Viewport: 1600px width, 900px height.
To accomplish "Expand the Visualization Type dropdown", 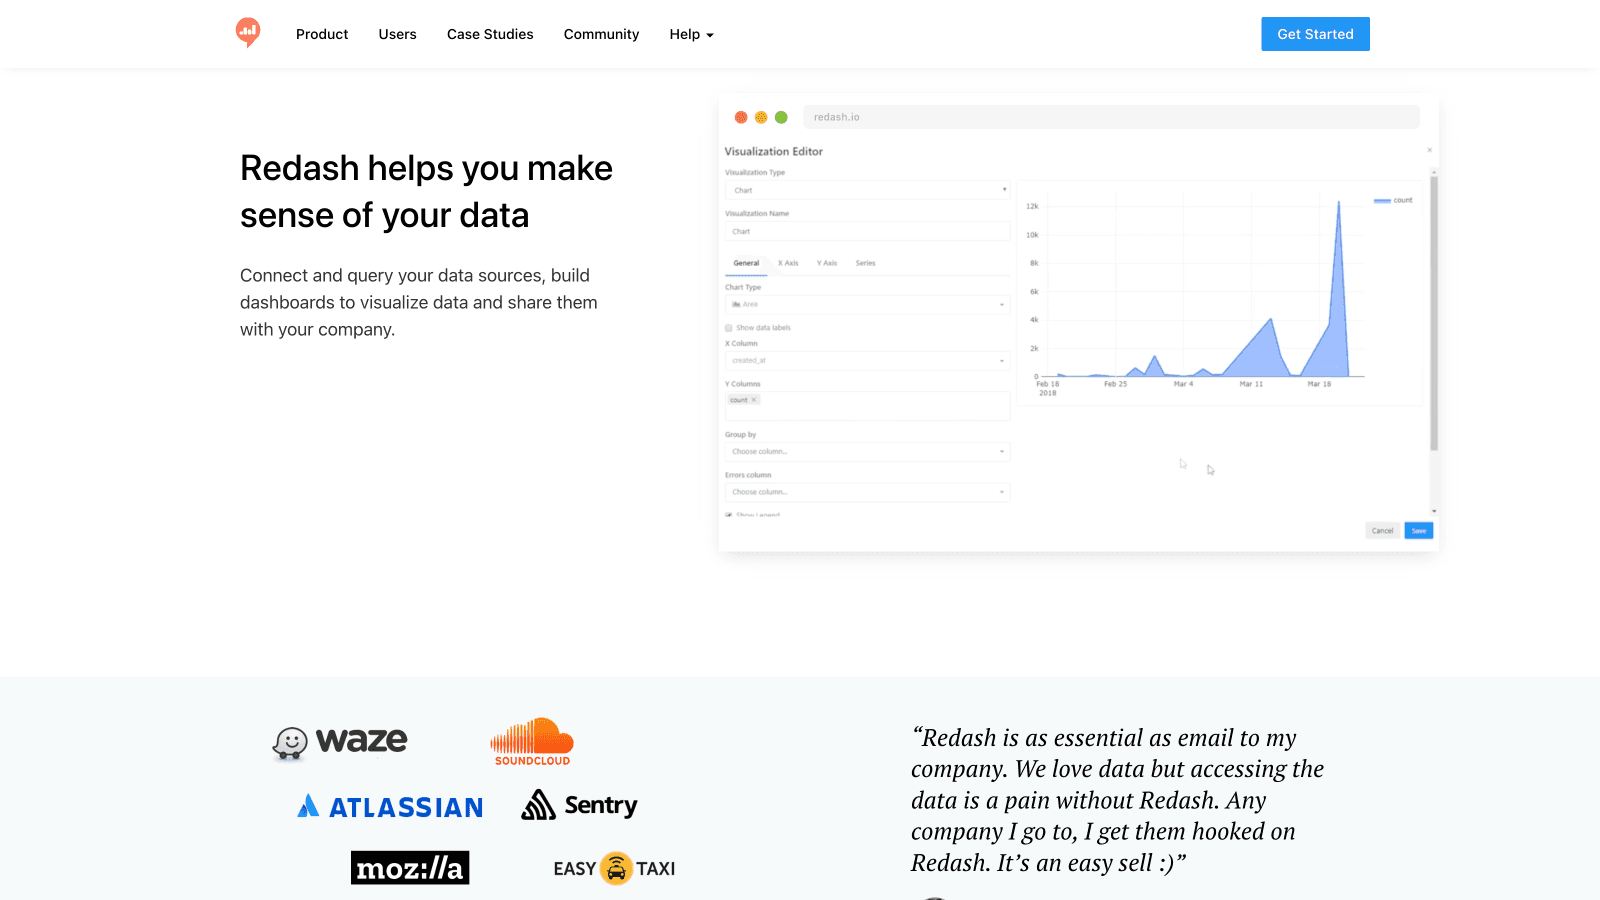I will (866, 190).
